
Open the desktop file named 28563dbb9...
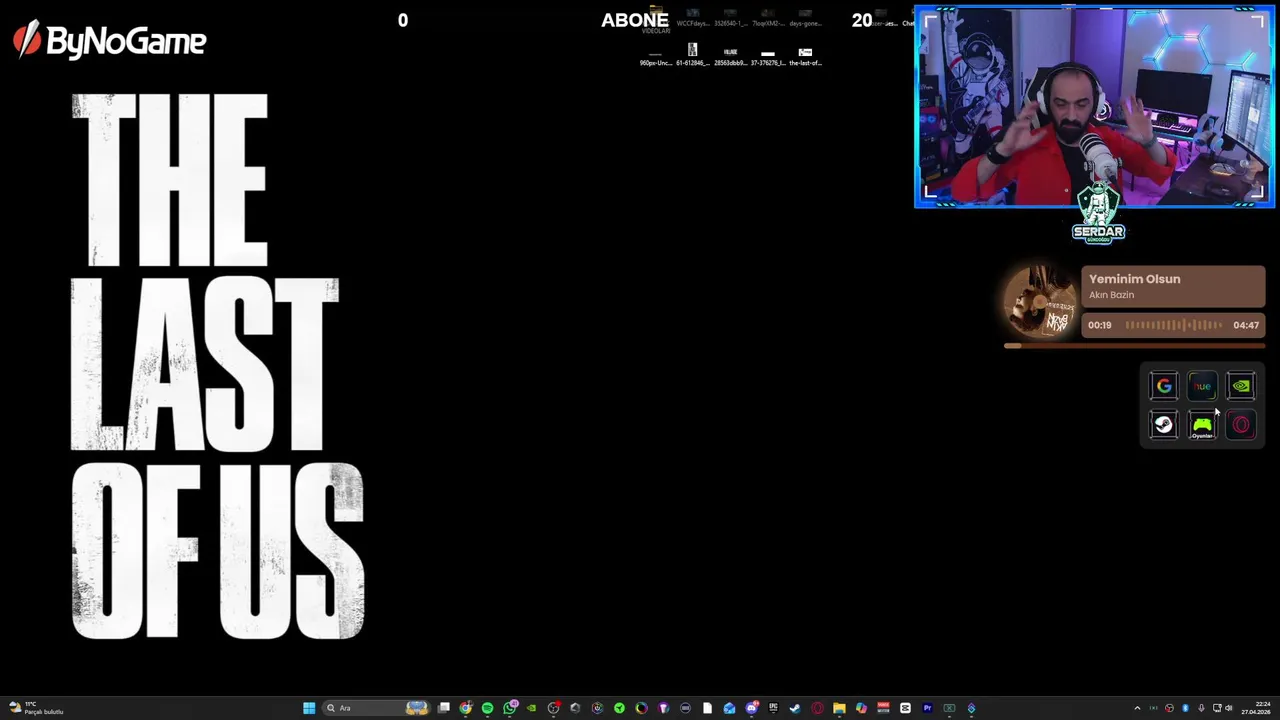click(730, 54)
